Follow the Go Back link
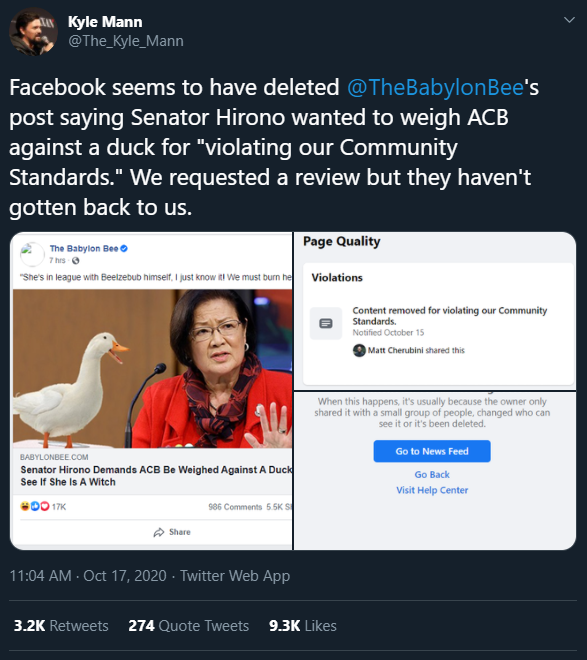This screenshot has width=587, height=660. (x=432, y=474)
